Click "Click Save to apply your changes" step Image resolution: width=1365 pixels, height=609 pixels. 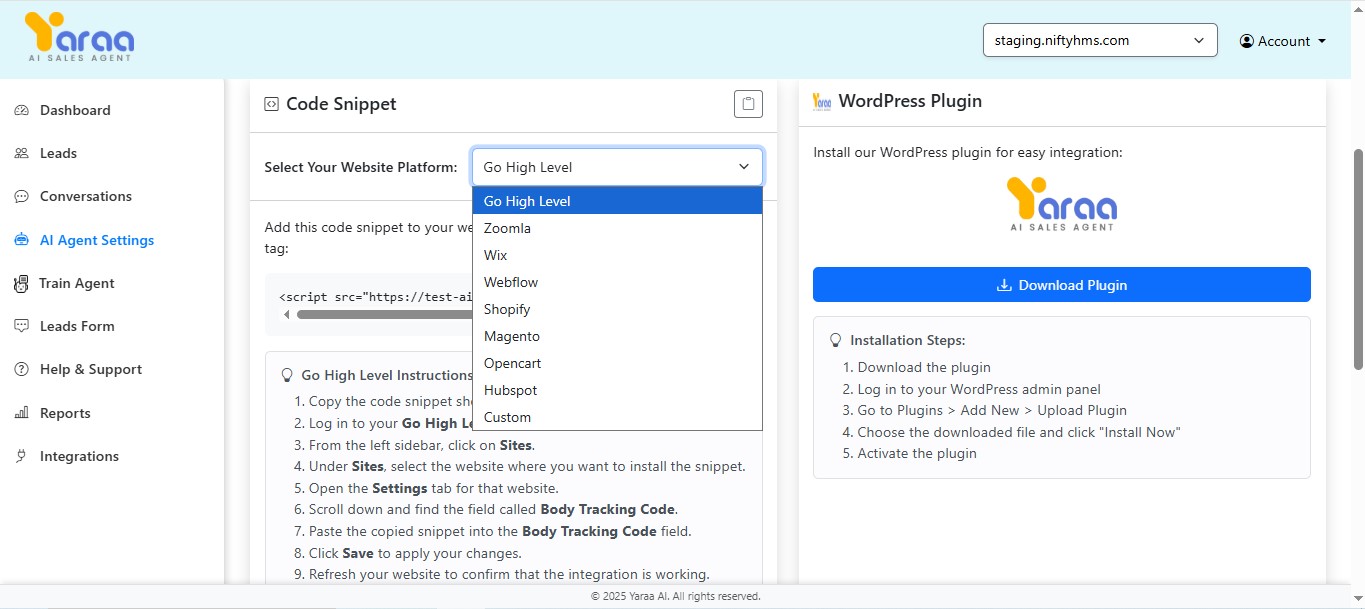point(415,553)
